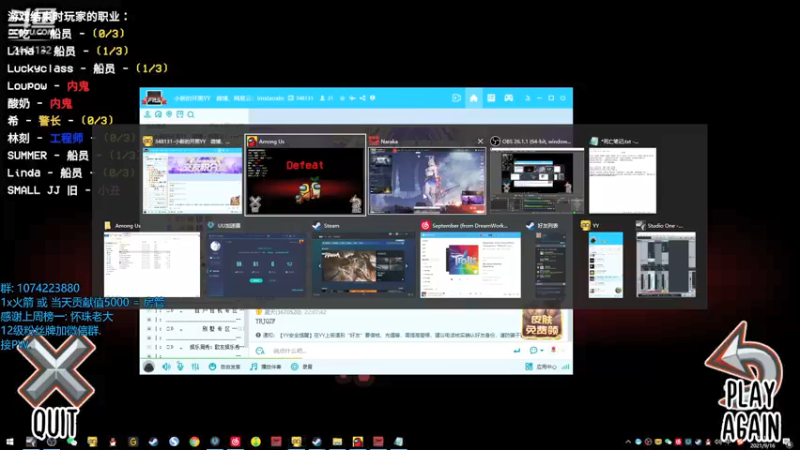
Task: Click the YY user list person icon
Action: click(x=147, y=114)
